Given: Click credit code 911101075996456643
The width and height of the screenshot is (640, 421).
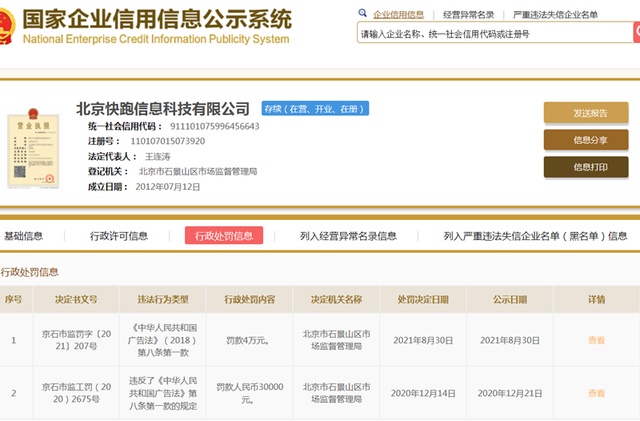Looking at the screenshot, I should (x=215, y=126).
